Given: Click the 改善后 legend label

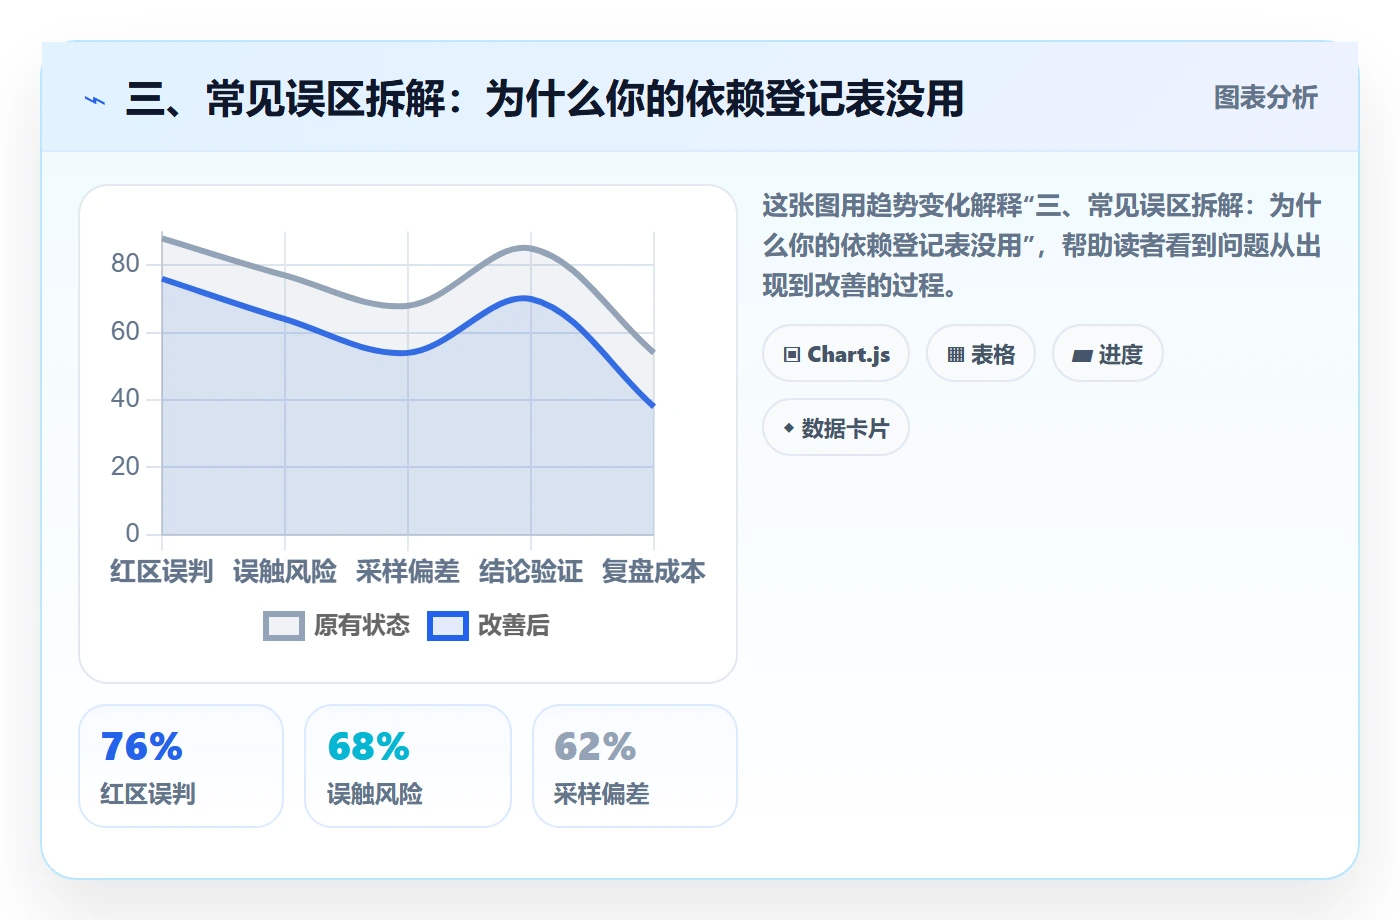Looking at the screenshot, I should pos(514,626).
